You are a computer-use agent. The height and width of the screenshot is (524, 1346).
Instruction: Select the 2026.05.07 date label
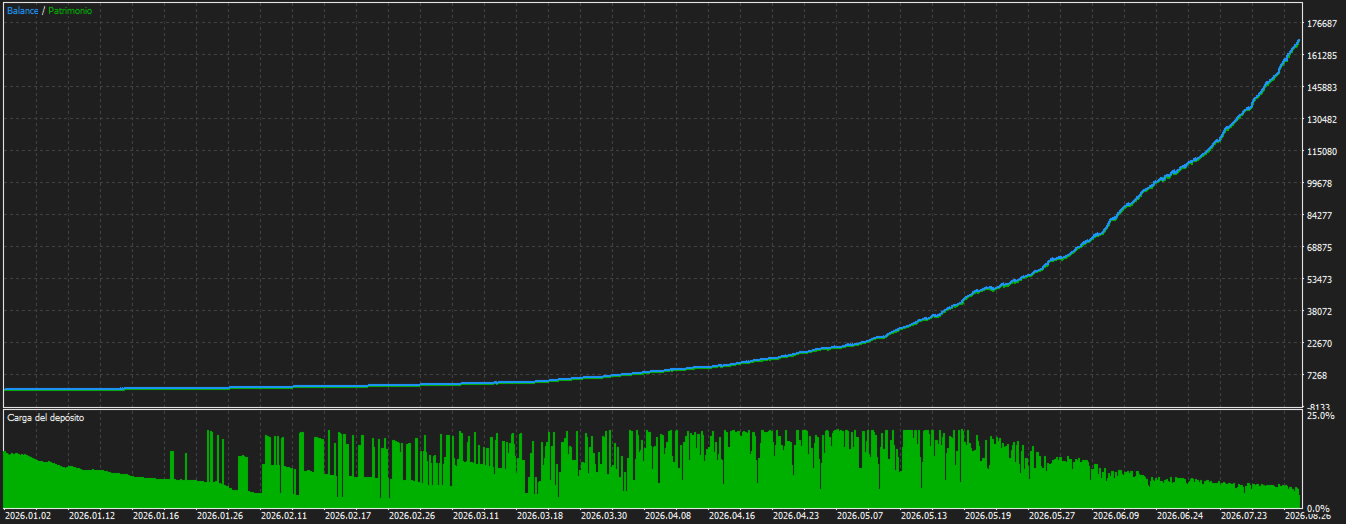point(860,517)
